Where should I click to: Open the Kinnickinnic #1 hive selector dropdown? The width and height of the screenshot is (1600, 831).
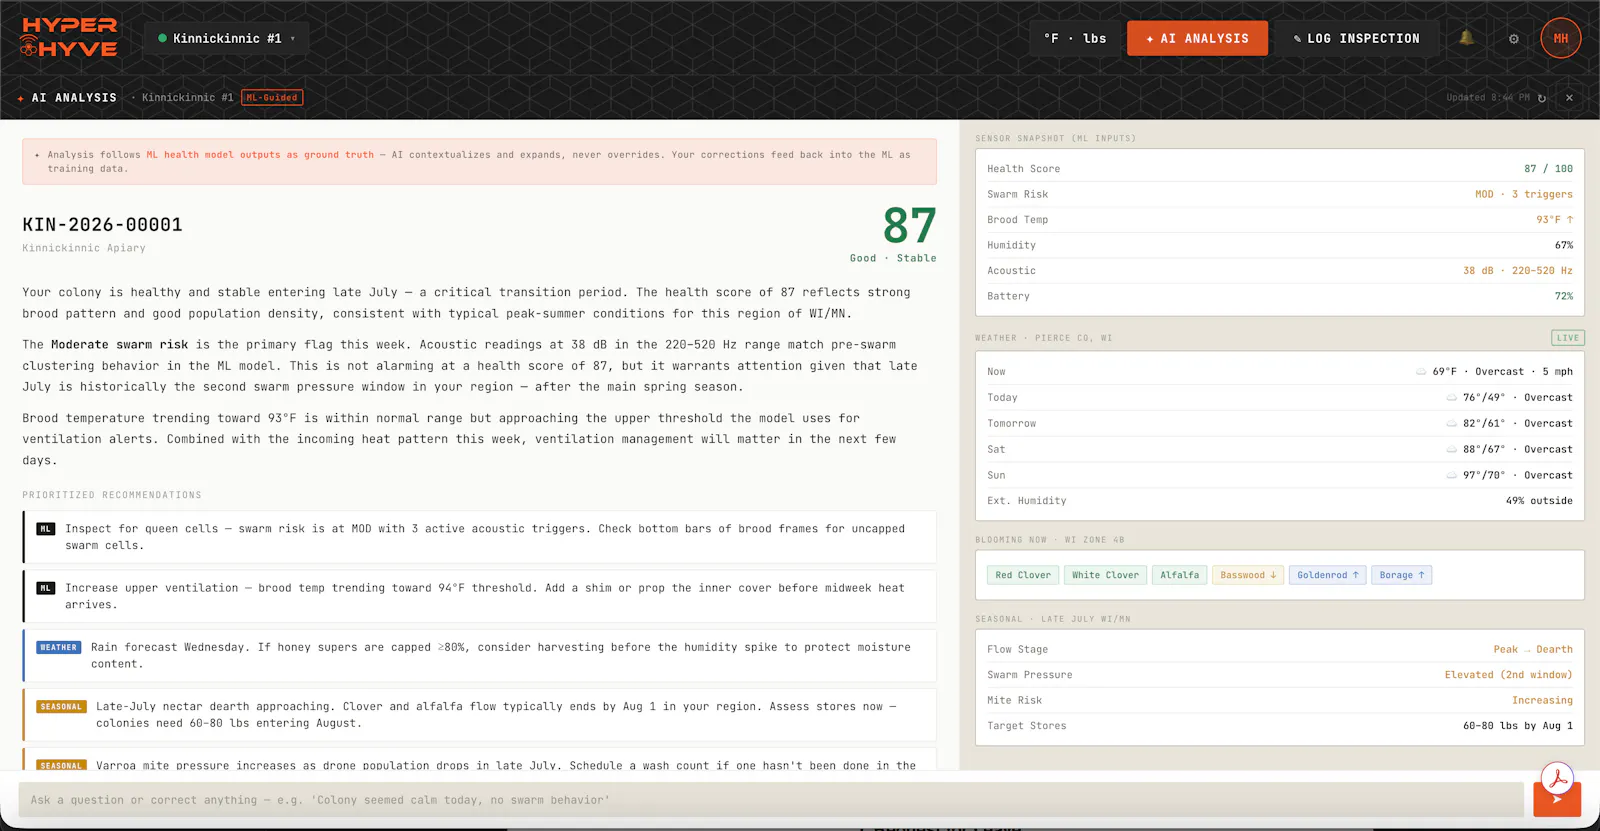(x=227, y=38)
